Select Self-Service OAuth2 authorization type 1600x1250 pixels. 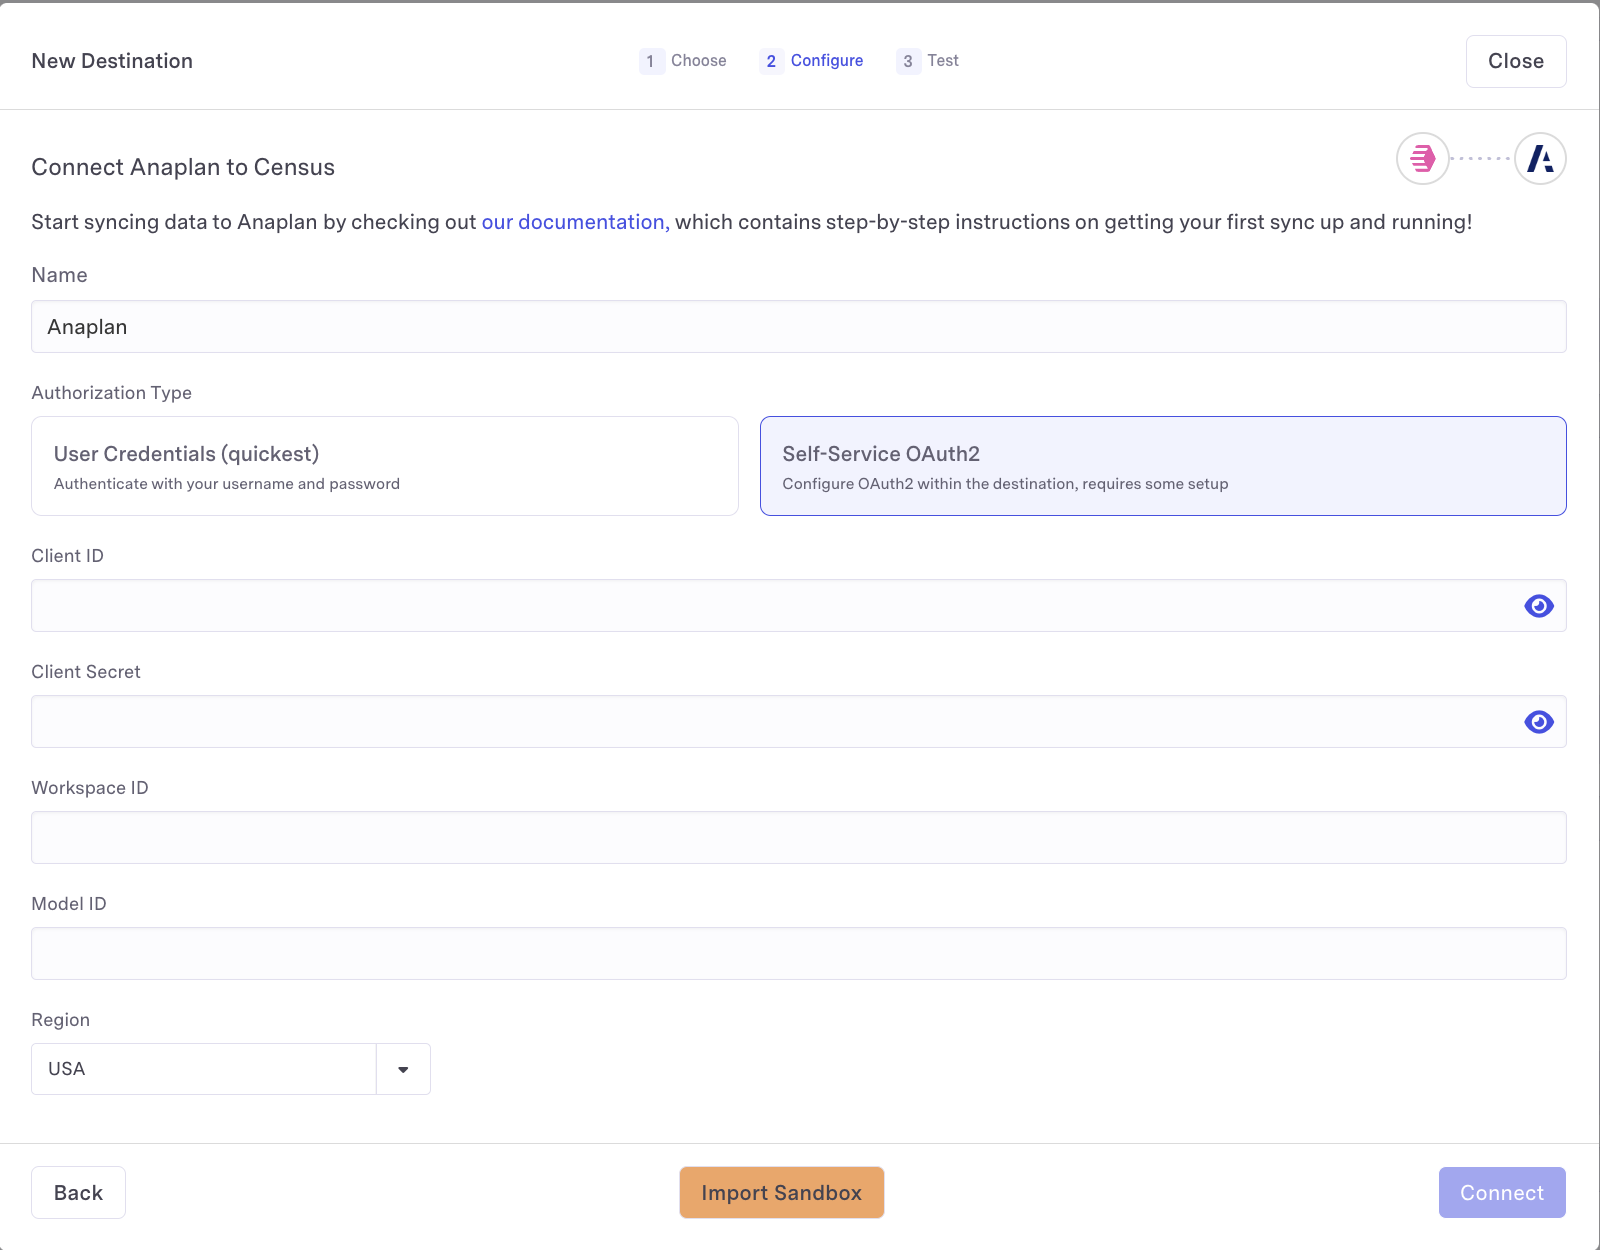coord(1162,466)
